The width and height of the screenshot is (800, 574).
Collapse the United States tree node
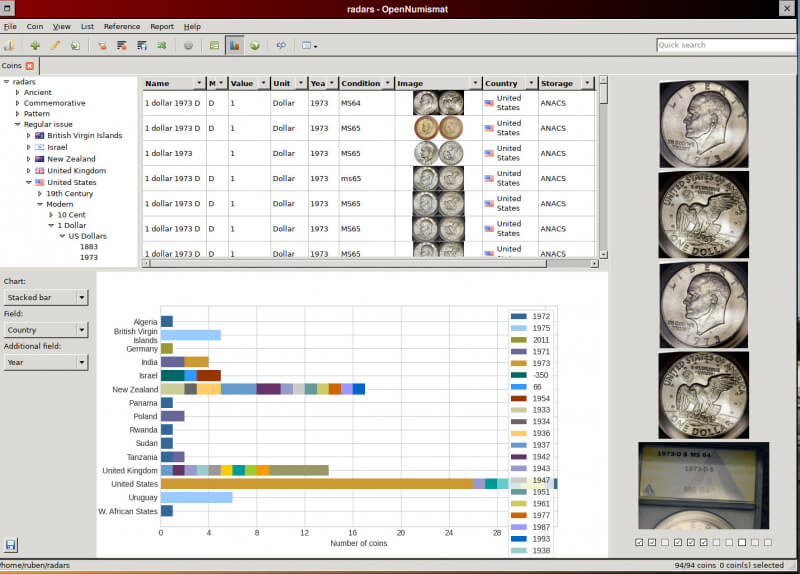pos(29,183)
